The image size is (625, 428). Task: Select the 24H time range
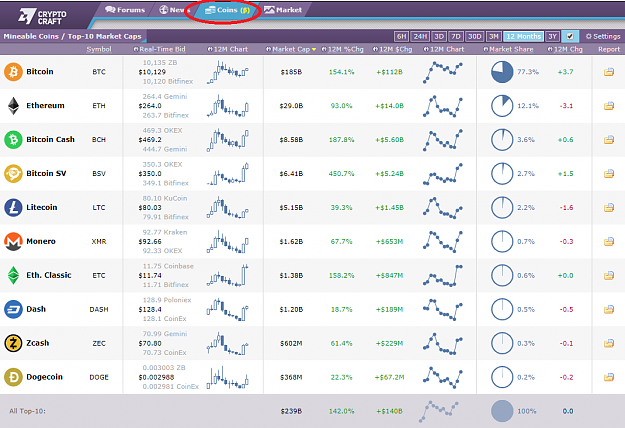pos(420,36)
